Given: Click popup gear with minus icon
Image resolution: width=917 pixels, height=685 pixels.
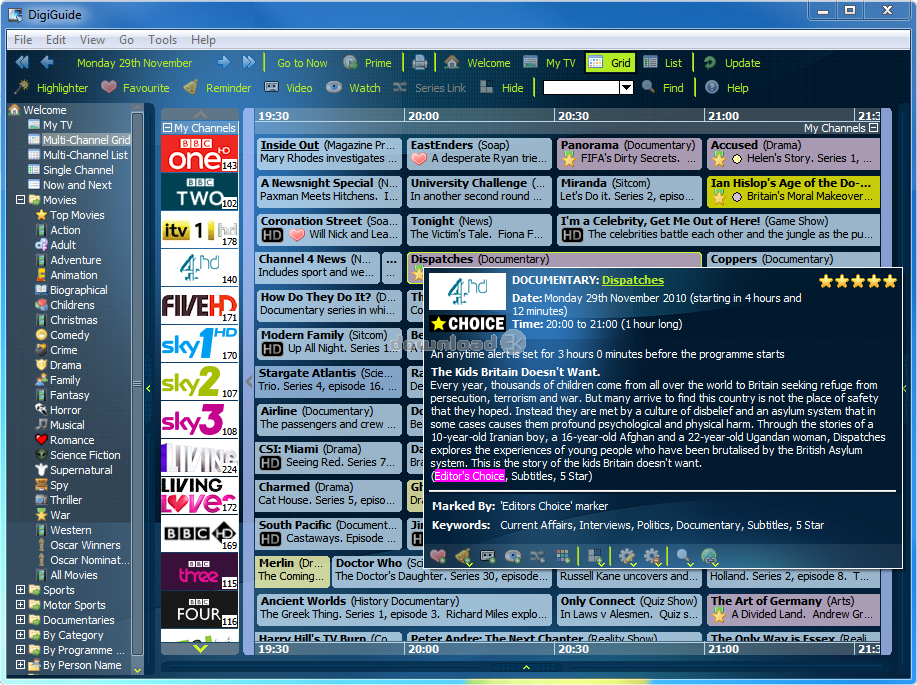Looking at the screenshot, I should (x=652, y=557).
